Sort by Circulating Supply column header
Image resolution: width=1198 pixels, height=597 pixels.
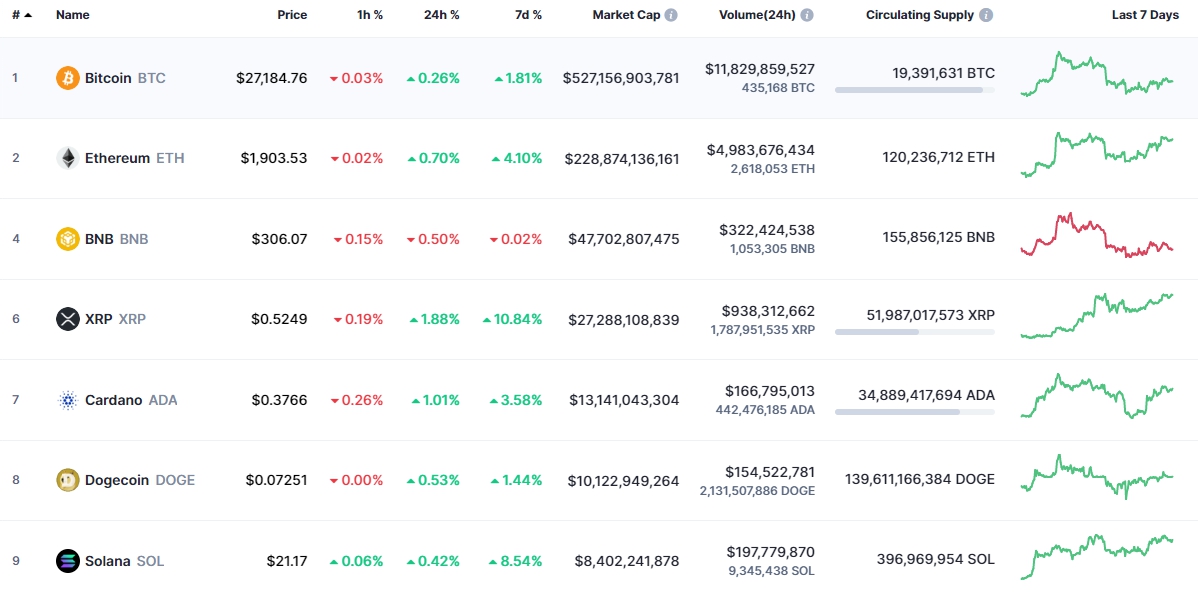pos(920,15)
